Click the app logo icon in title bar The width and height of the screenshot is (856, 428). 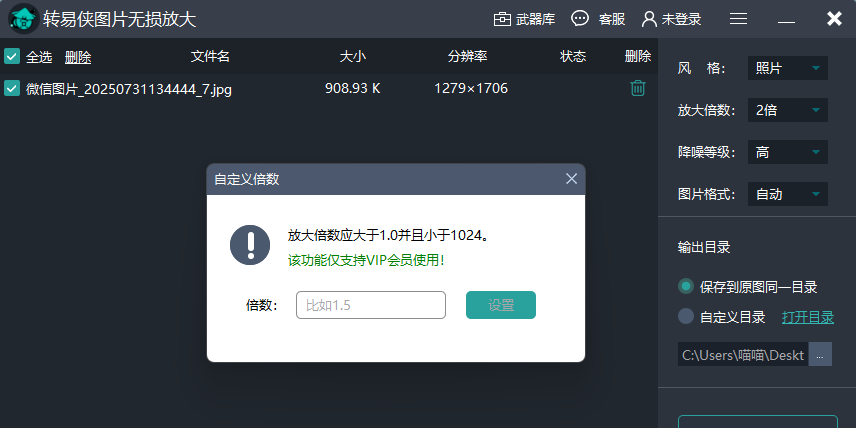[x=23, y=19]
